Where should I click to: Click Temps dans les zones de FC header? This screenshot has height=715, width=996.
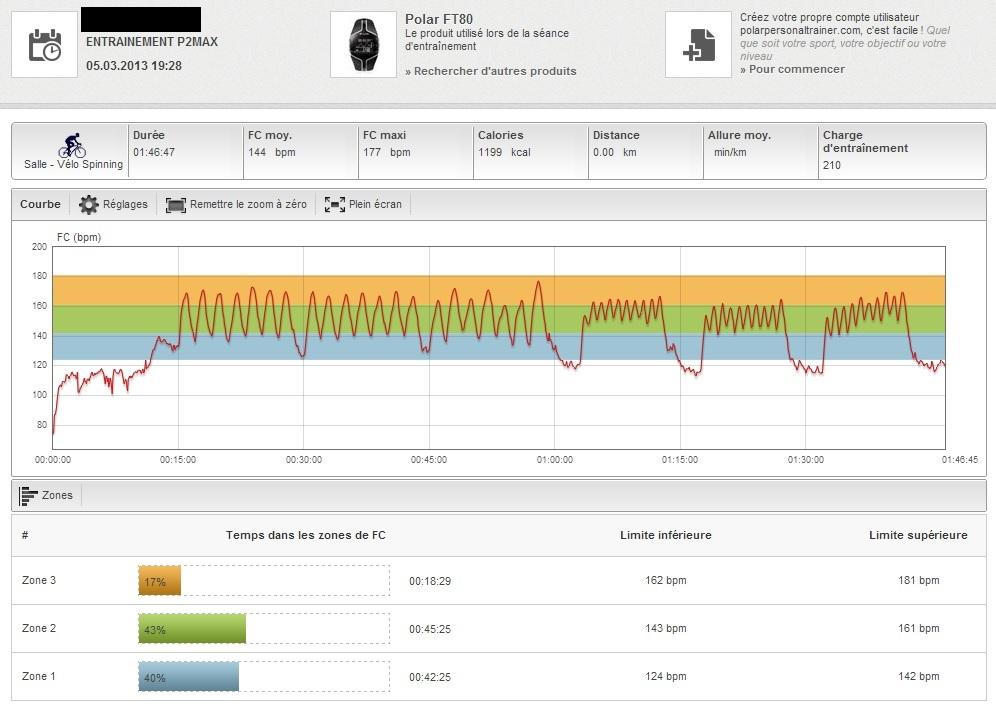pyautogui.click(x=306, y=535)
